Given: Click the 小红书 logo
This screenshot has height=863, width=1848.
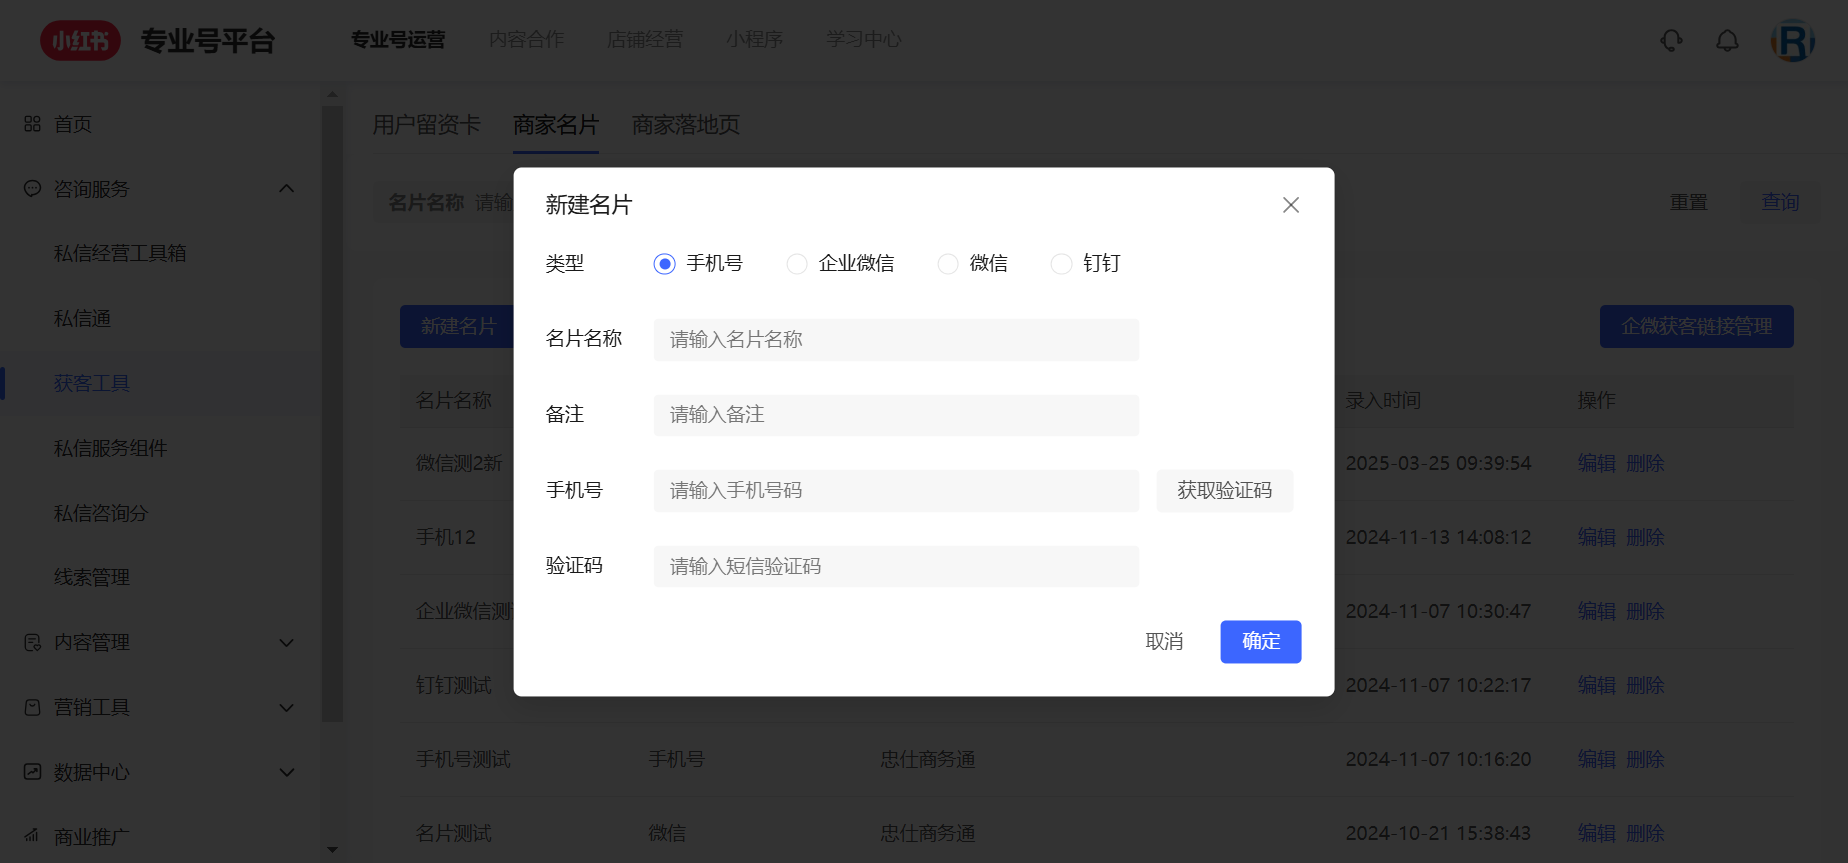Looking at the screenshot, I should click(80, 41).
